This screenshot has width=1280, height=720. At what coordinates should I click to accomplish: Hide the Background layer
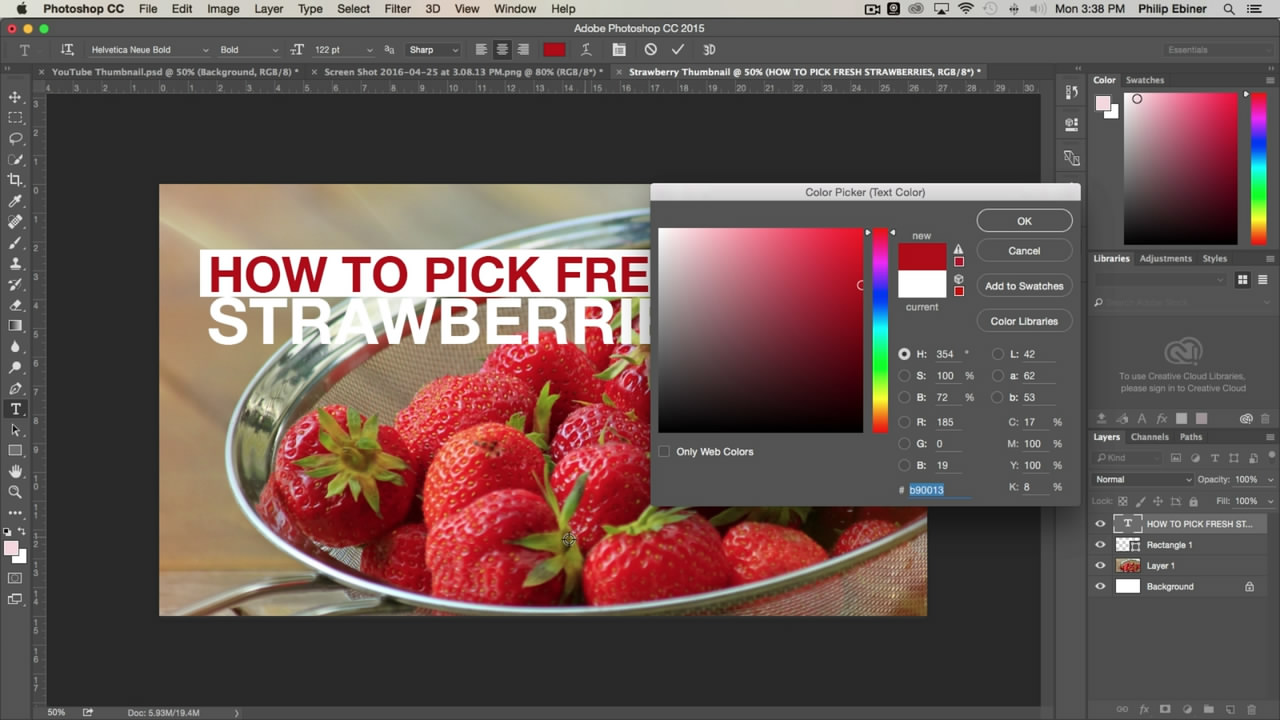(x=1100, y=586)
